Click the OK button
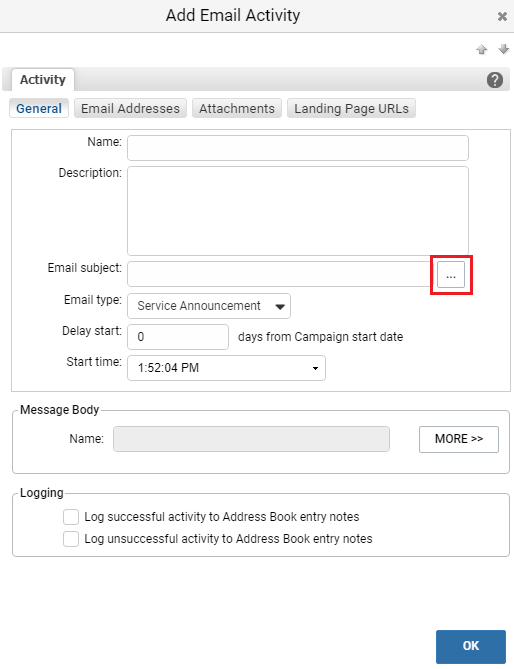514x669 pixels. (471, 646)
